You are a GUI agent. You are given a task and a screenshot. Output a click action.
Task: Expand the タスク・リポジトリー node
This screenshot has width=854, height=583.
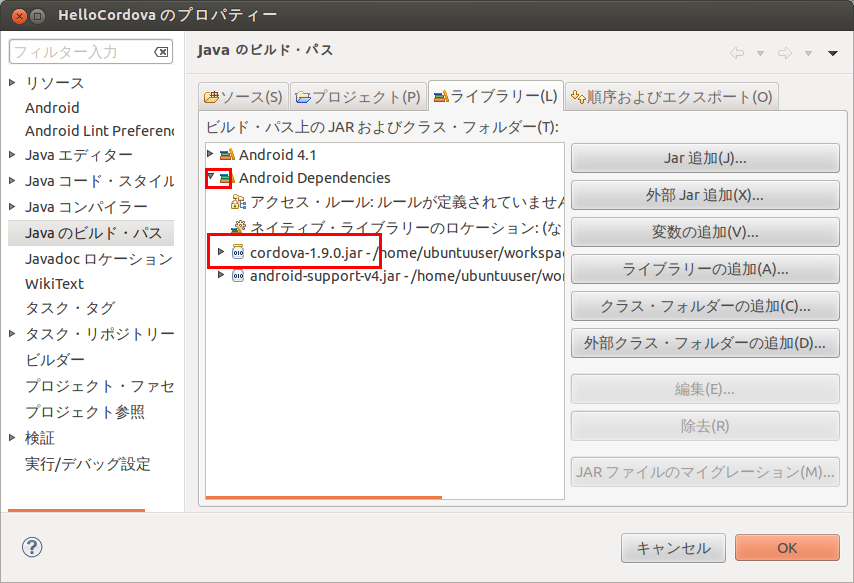tap(12, 333)
